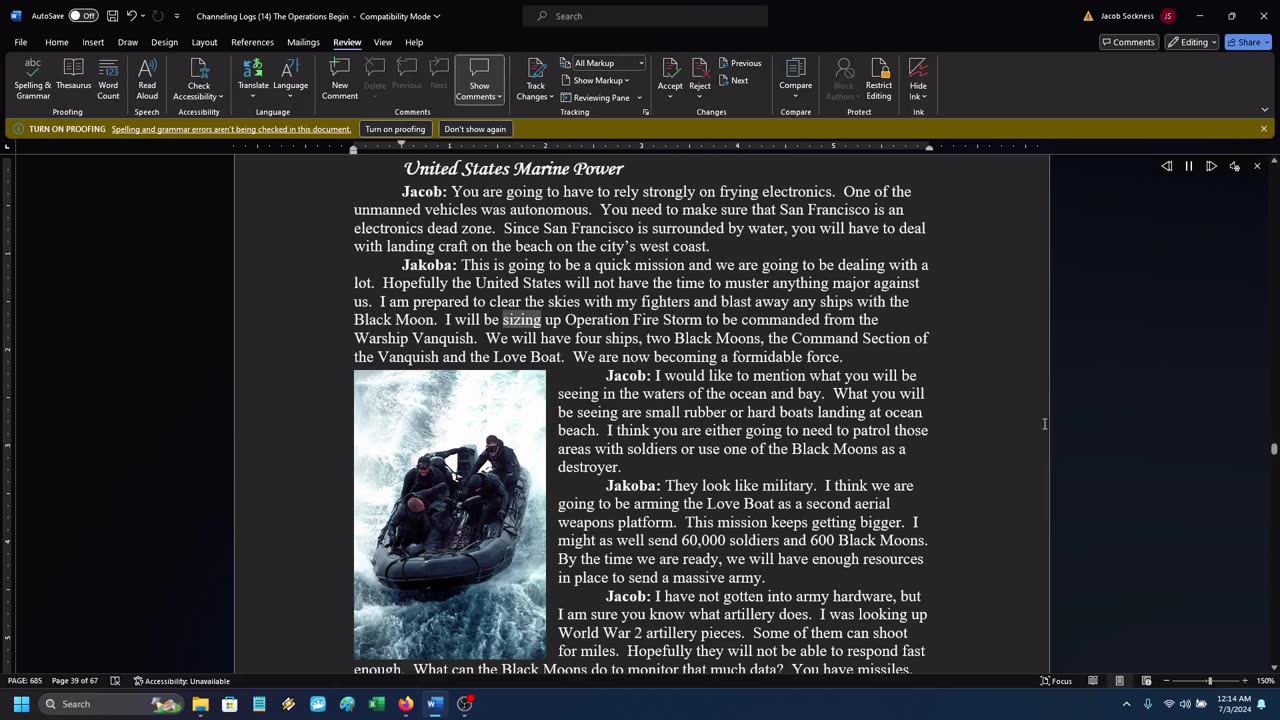
Task: Expand Show Markup options
Action: pyautogui.click(x=596, y=81)
